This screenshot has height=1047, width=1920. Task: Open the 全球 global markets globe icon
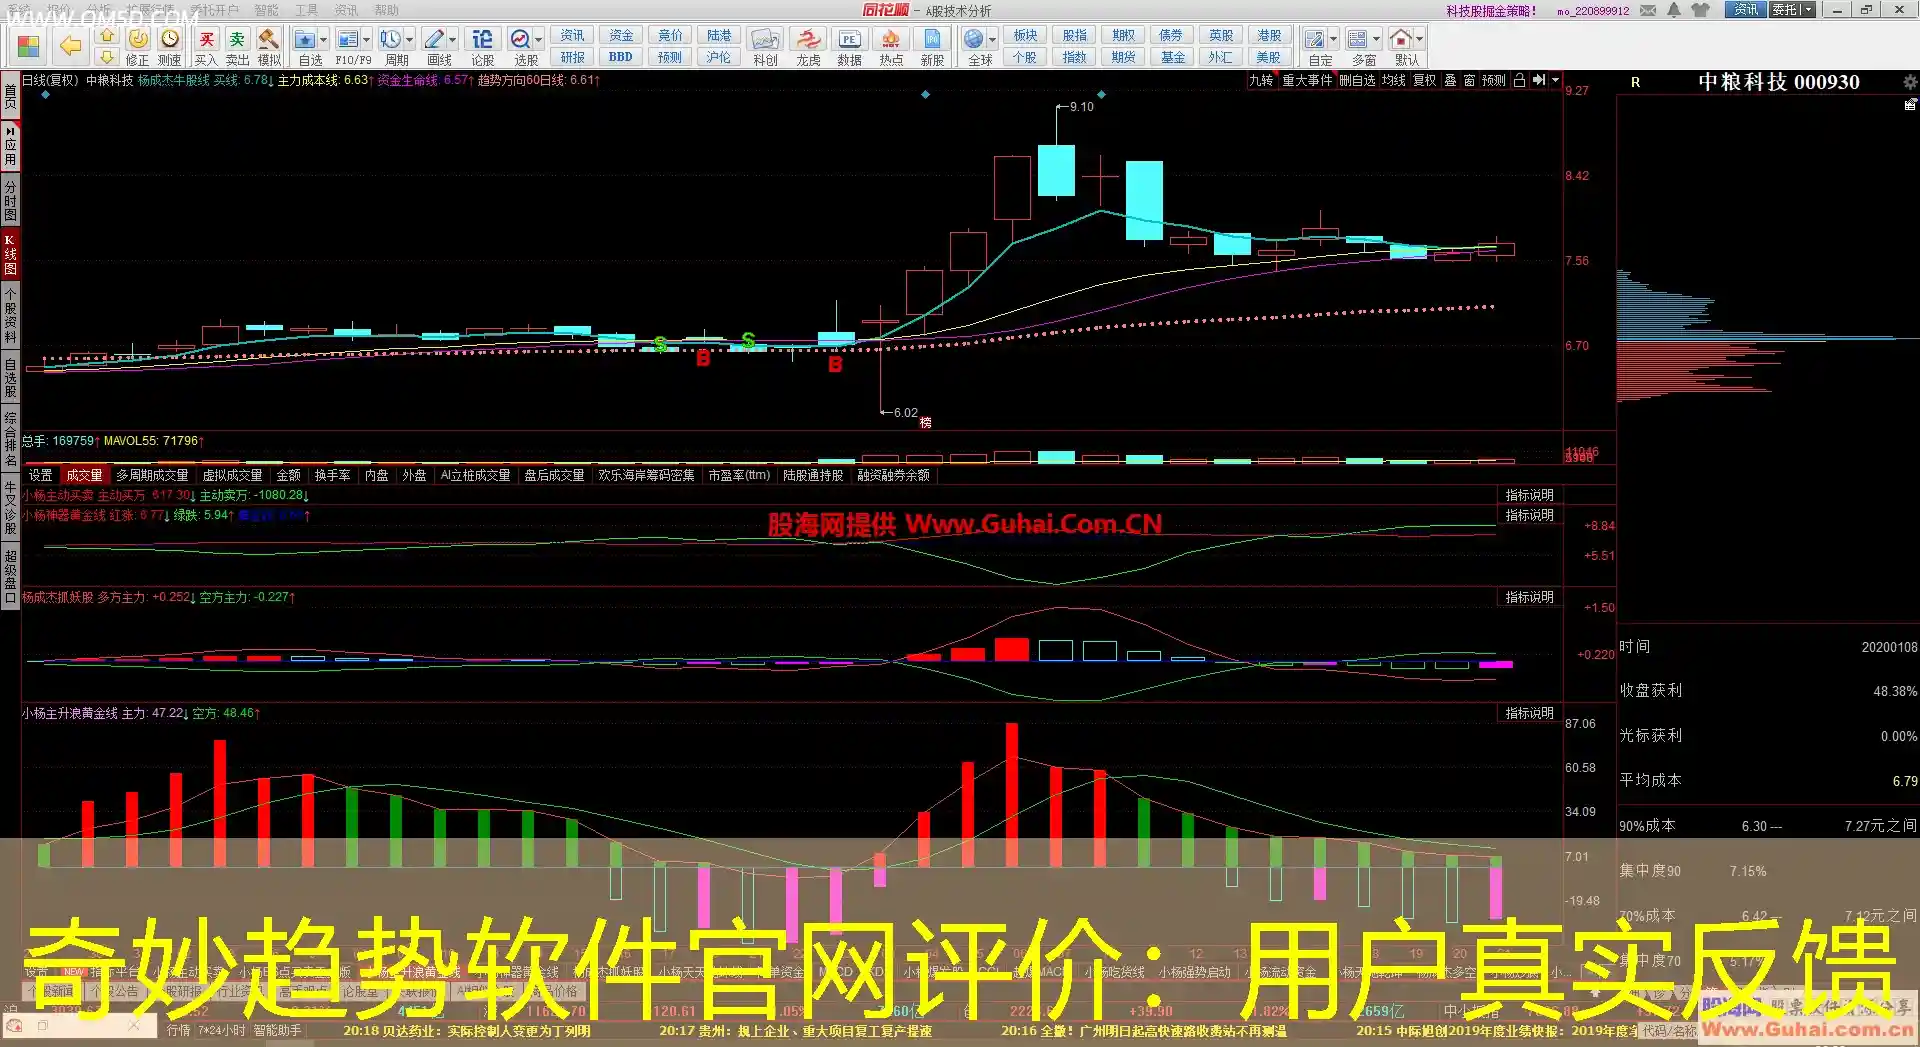pos(974,40)
